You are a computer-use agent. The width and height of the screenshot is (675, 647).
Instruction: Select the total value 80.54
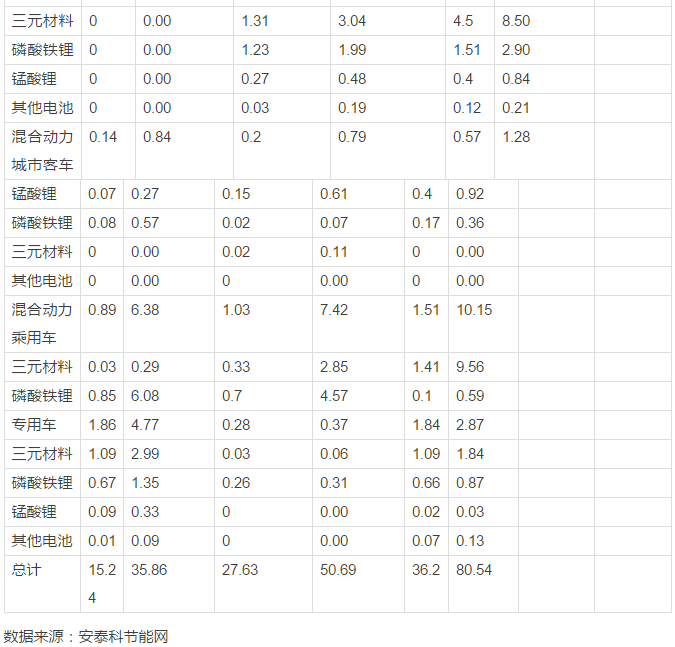click(474, 570)
